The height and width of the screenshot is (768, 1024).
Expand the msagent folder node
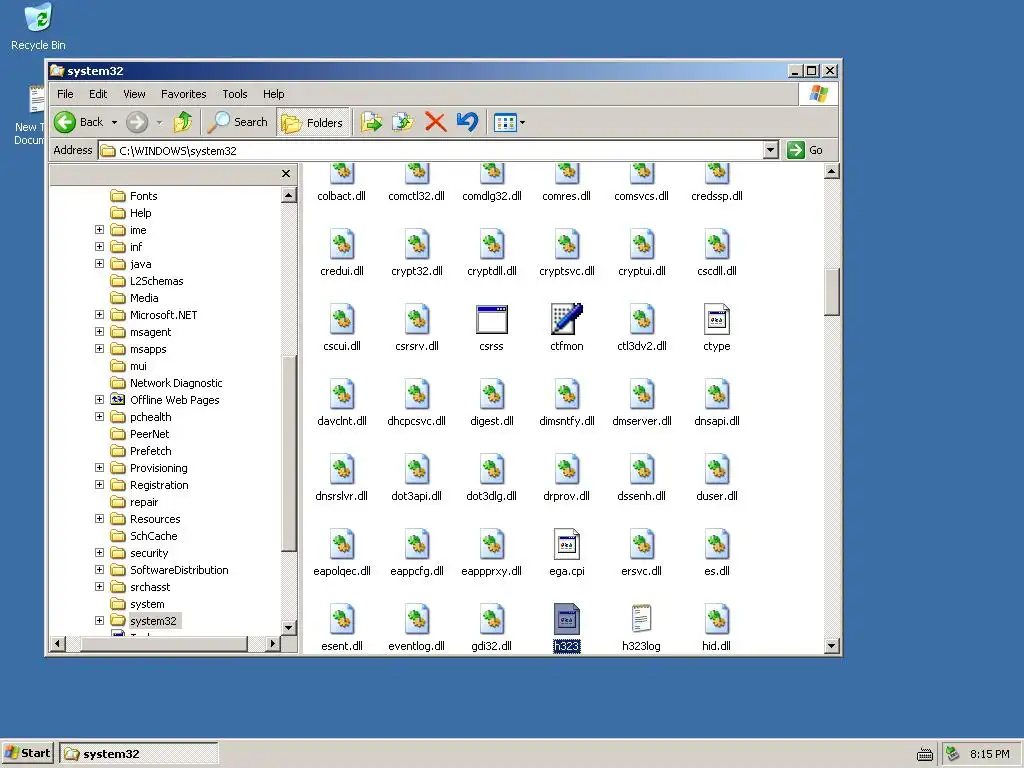(99, 332)
